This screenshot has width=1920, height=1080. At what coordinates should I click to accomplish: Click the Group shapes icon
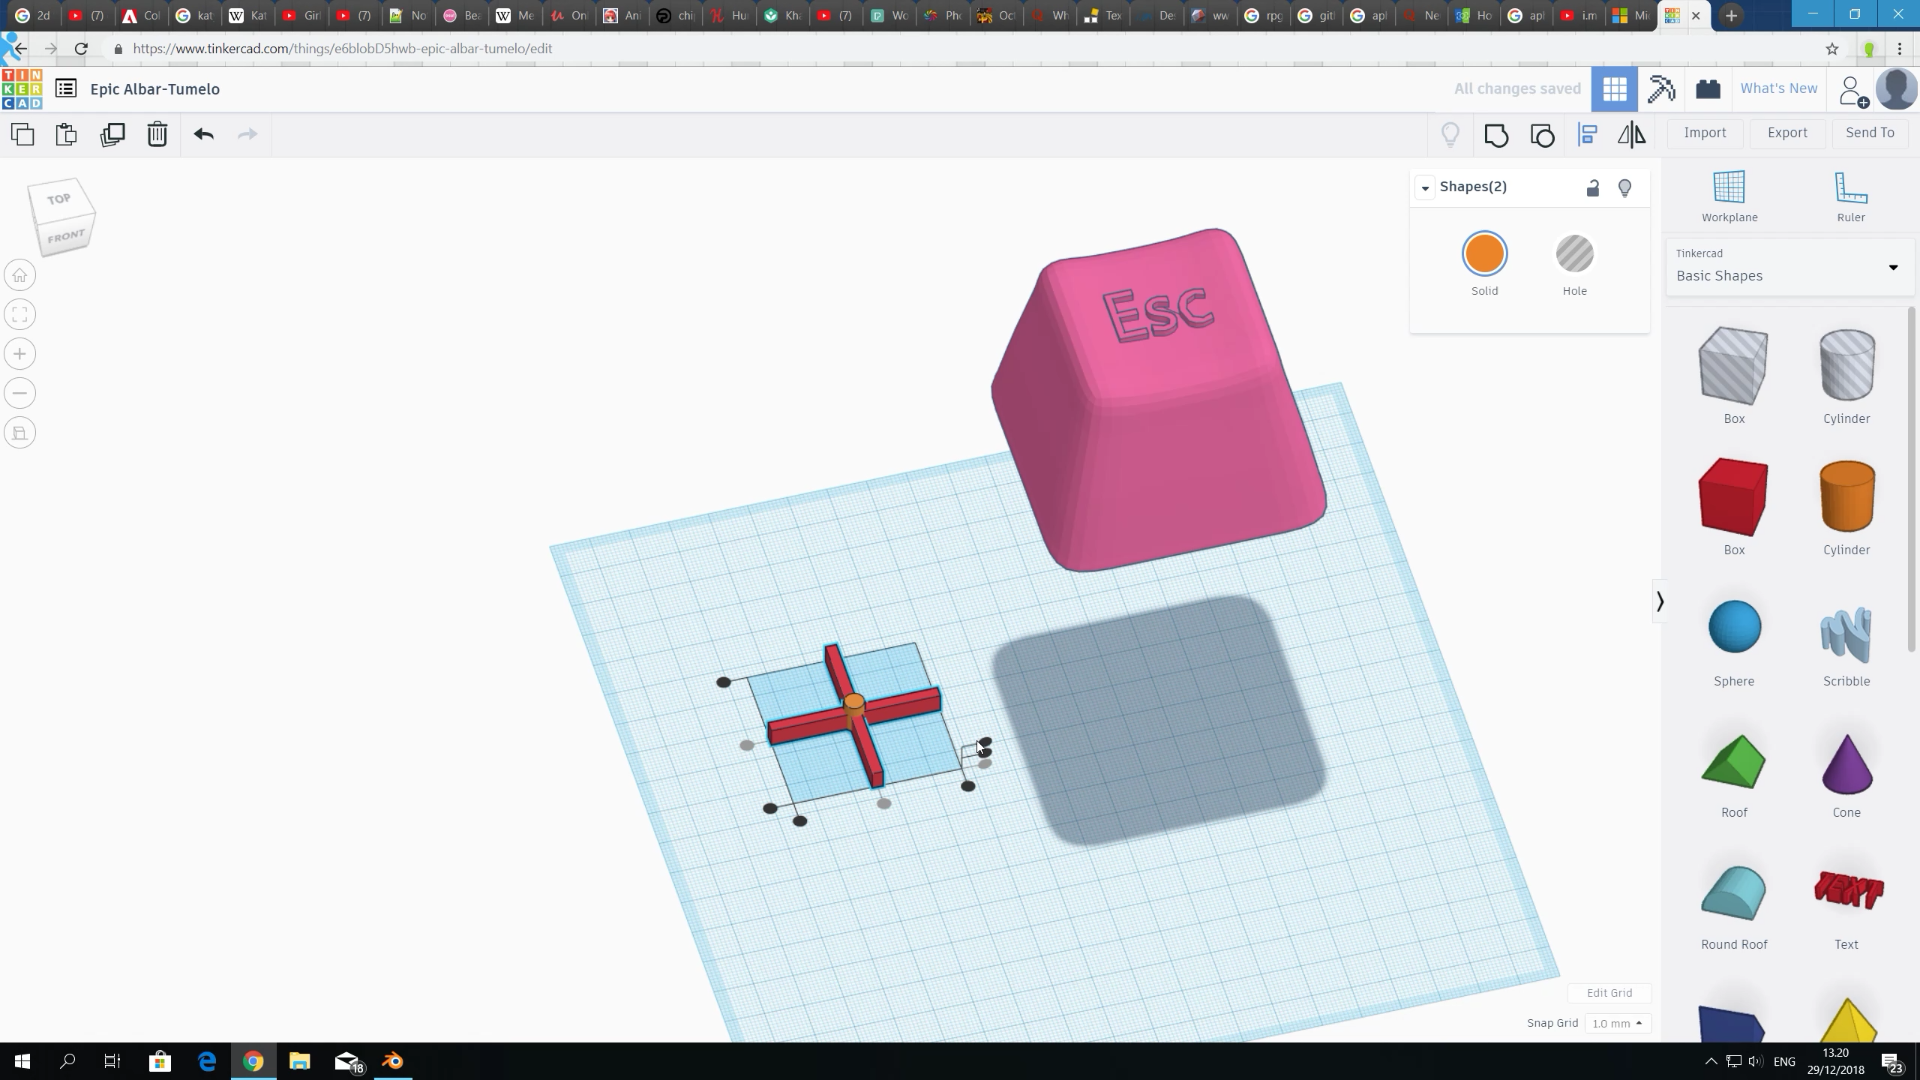1496,134
